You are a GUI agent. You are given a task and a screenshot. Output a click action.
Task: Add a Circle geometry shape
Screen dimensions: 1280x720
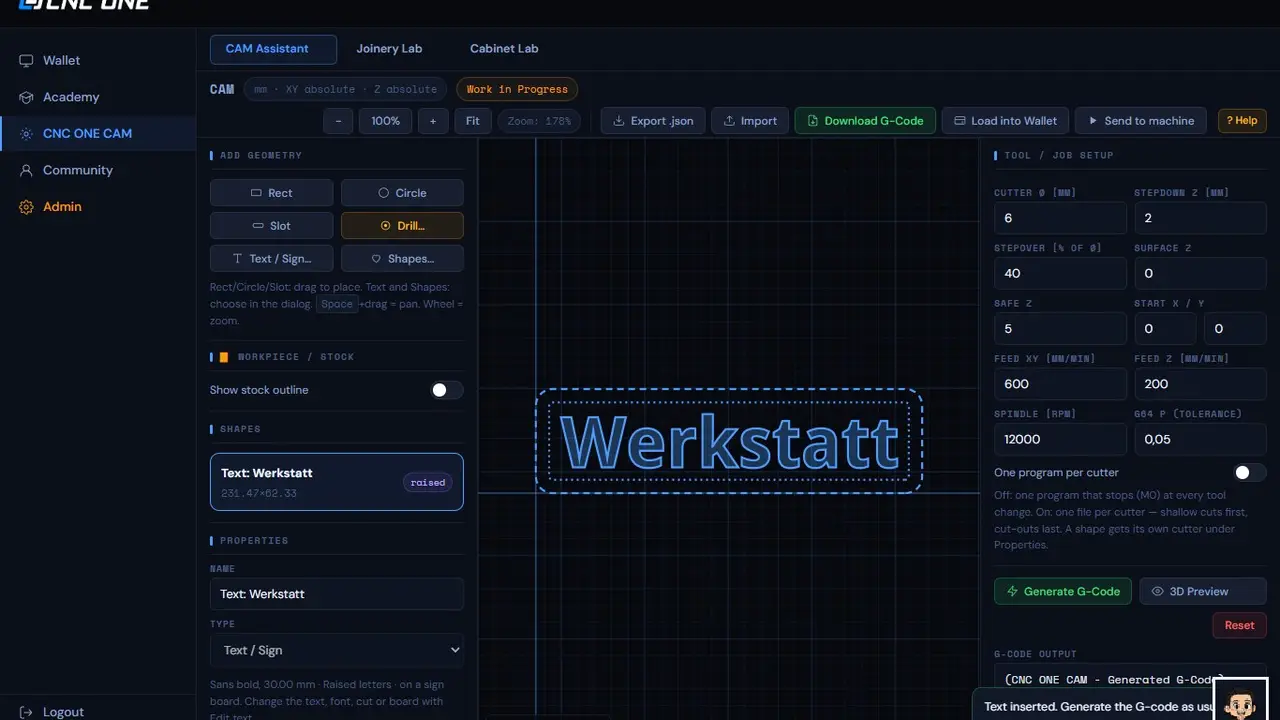402,193
